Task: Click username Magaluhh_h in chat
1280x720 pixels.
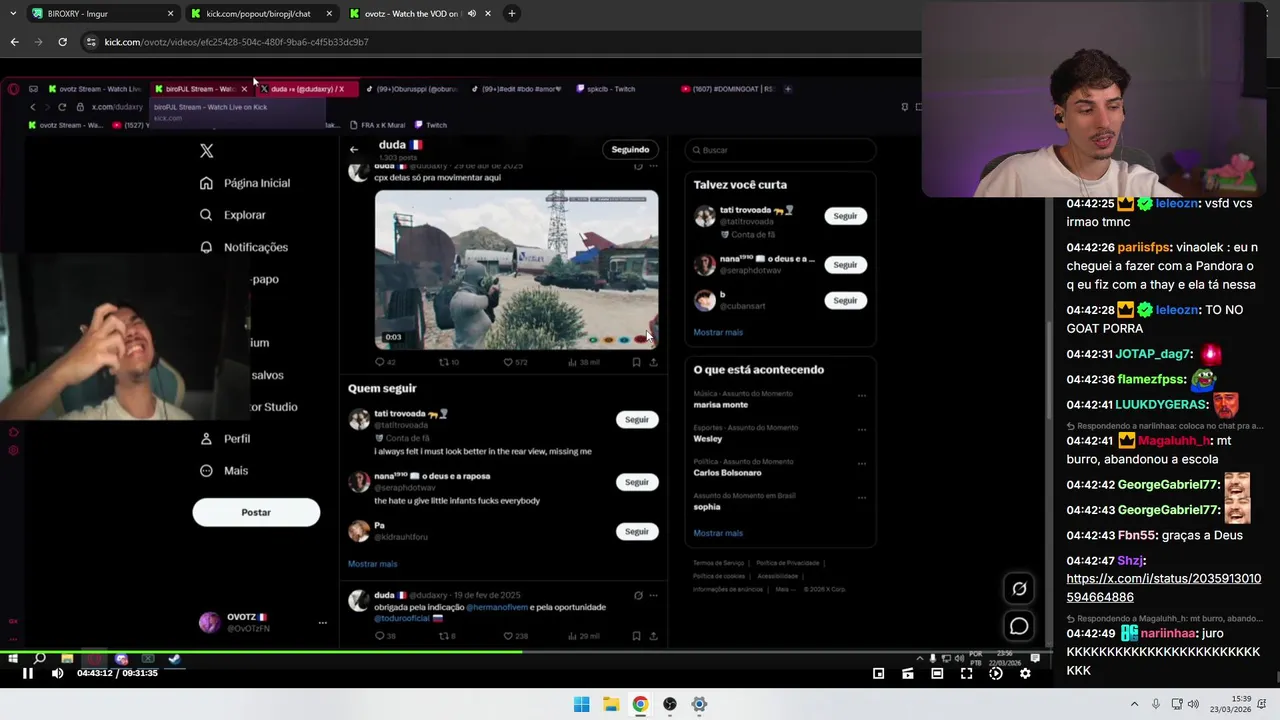Action: coord(1175,440)
